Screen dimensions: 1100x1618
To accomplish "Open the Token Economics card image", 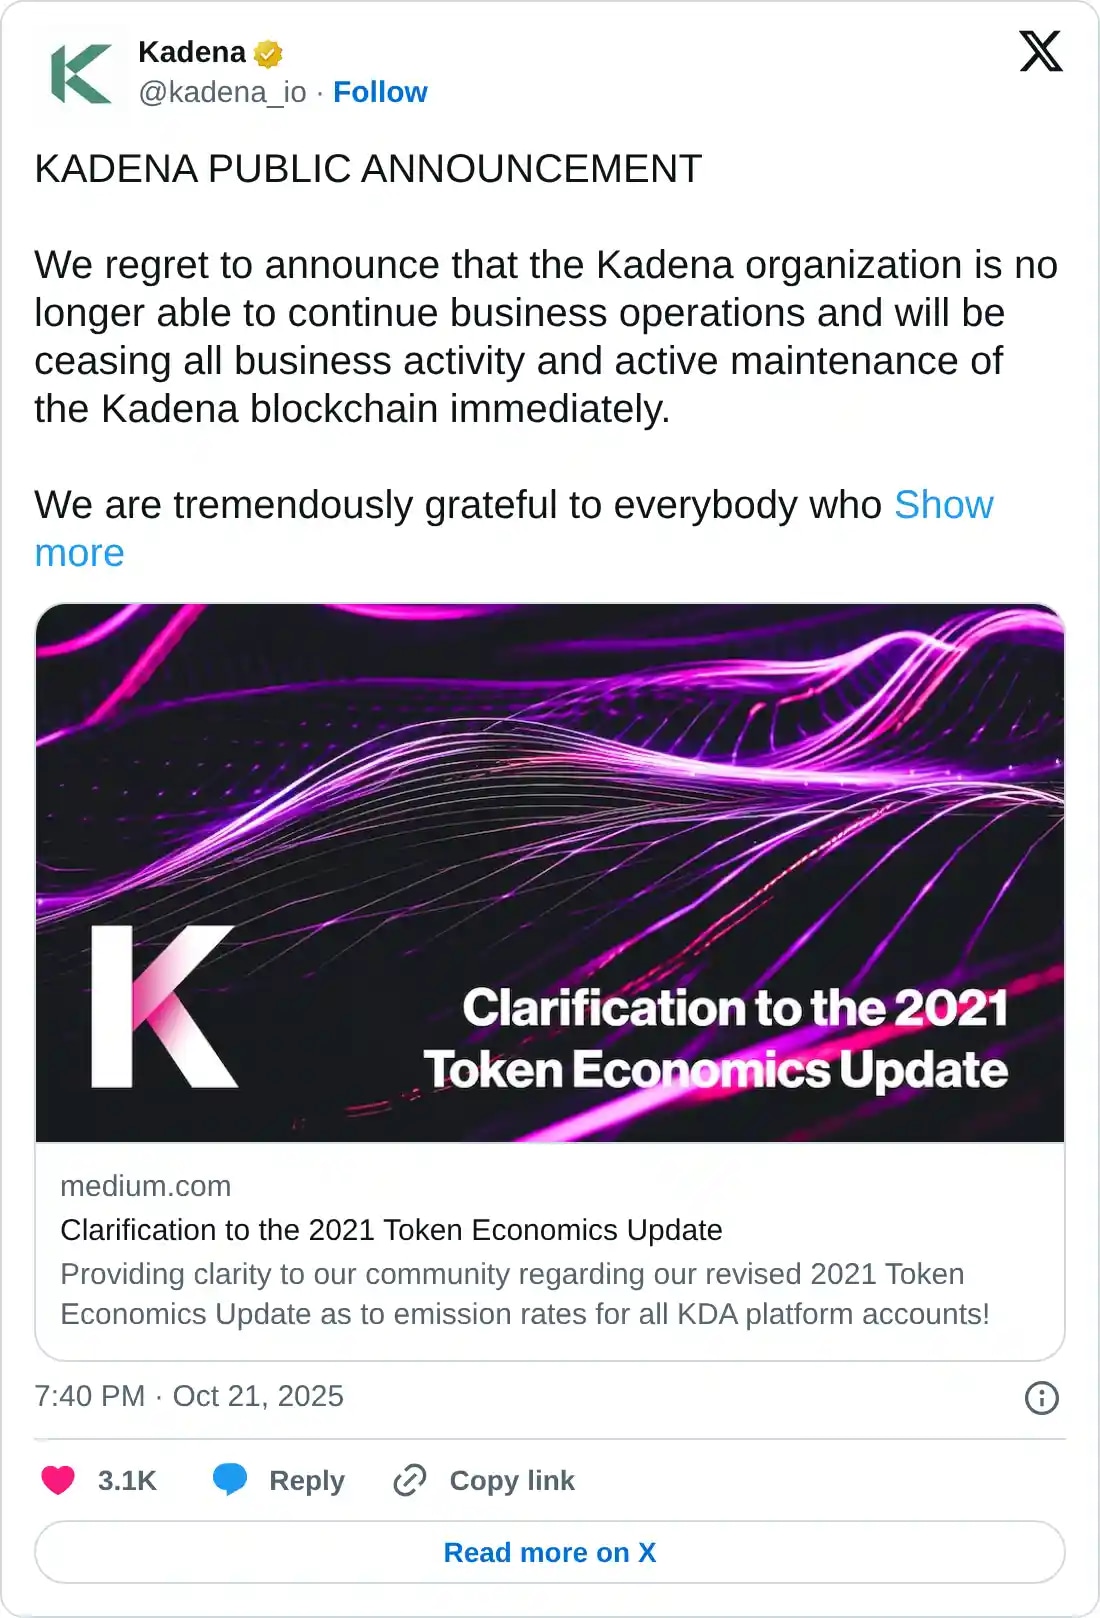I will [550, 872].
